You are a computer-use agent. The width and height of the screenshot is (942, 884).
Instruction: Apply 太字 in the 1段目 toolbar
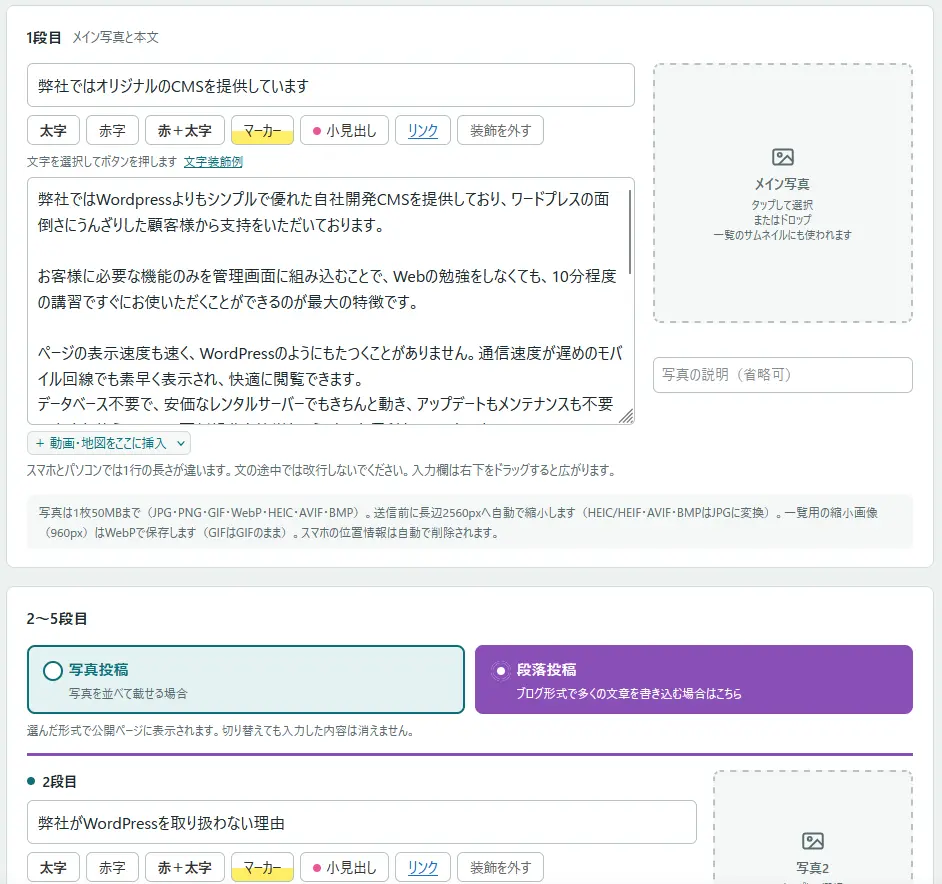pyautogui.click(x=53, y=130)
